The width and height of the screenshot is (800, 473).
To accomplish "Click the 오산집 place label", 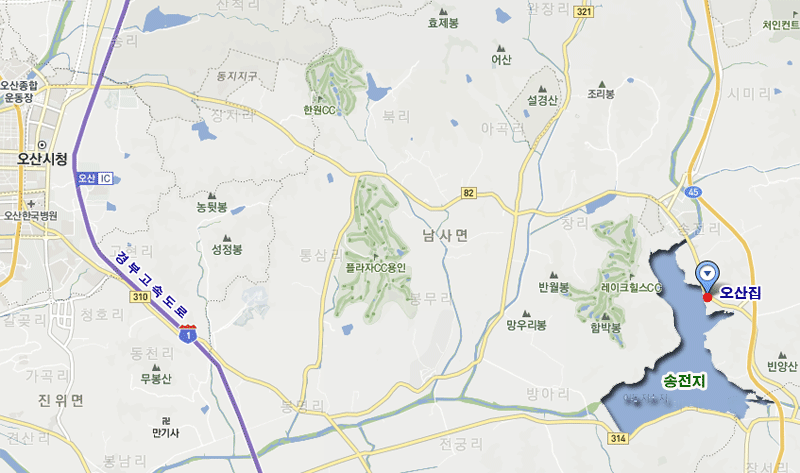I will pos(740,292).
